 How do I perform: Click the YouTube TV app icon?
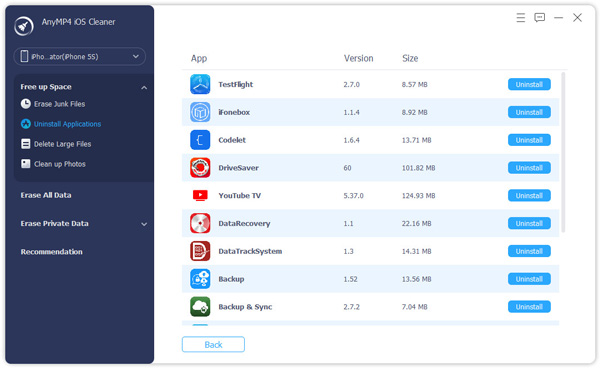tap(200, 195)
